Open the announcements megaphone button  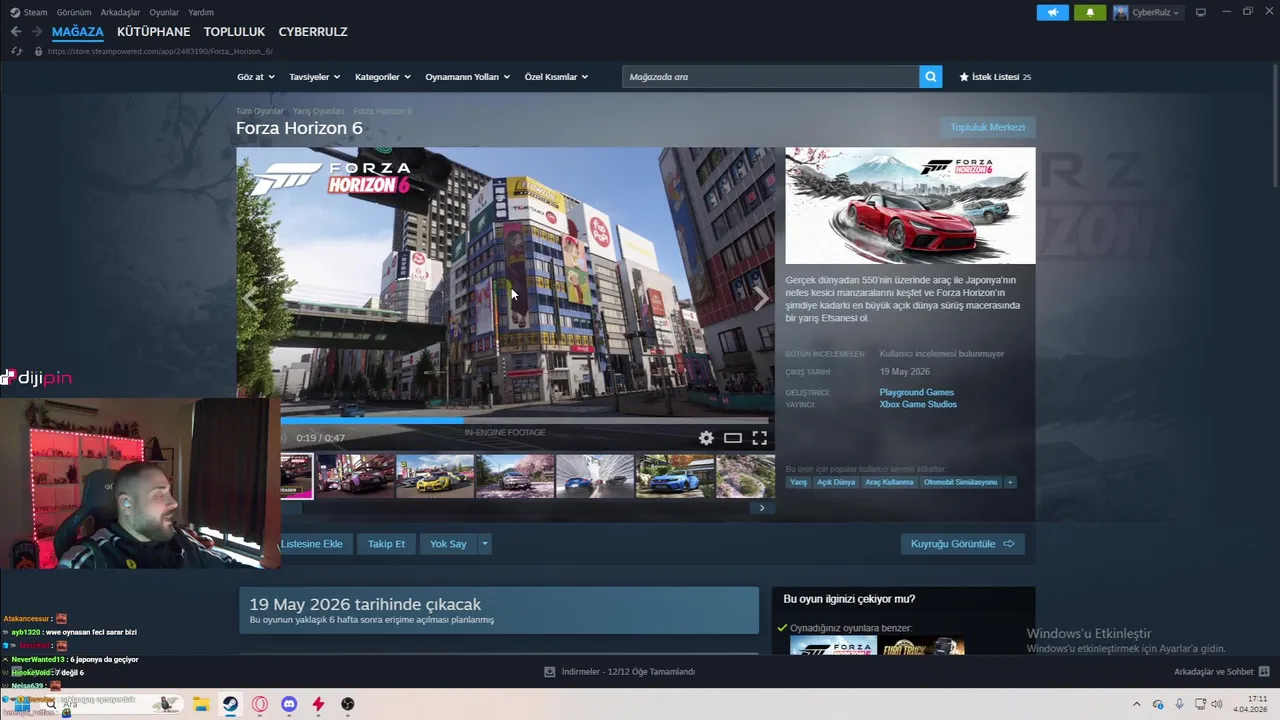coord(1052,12)
